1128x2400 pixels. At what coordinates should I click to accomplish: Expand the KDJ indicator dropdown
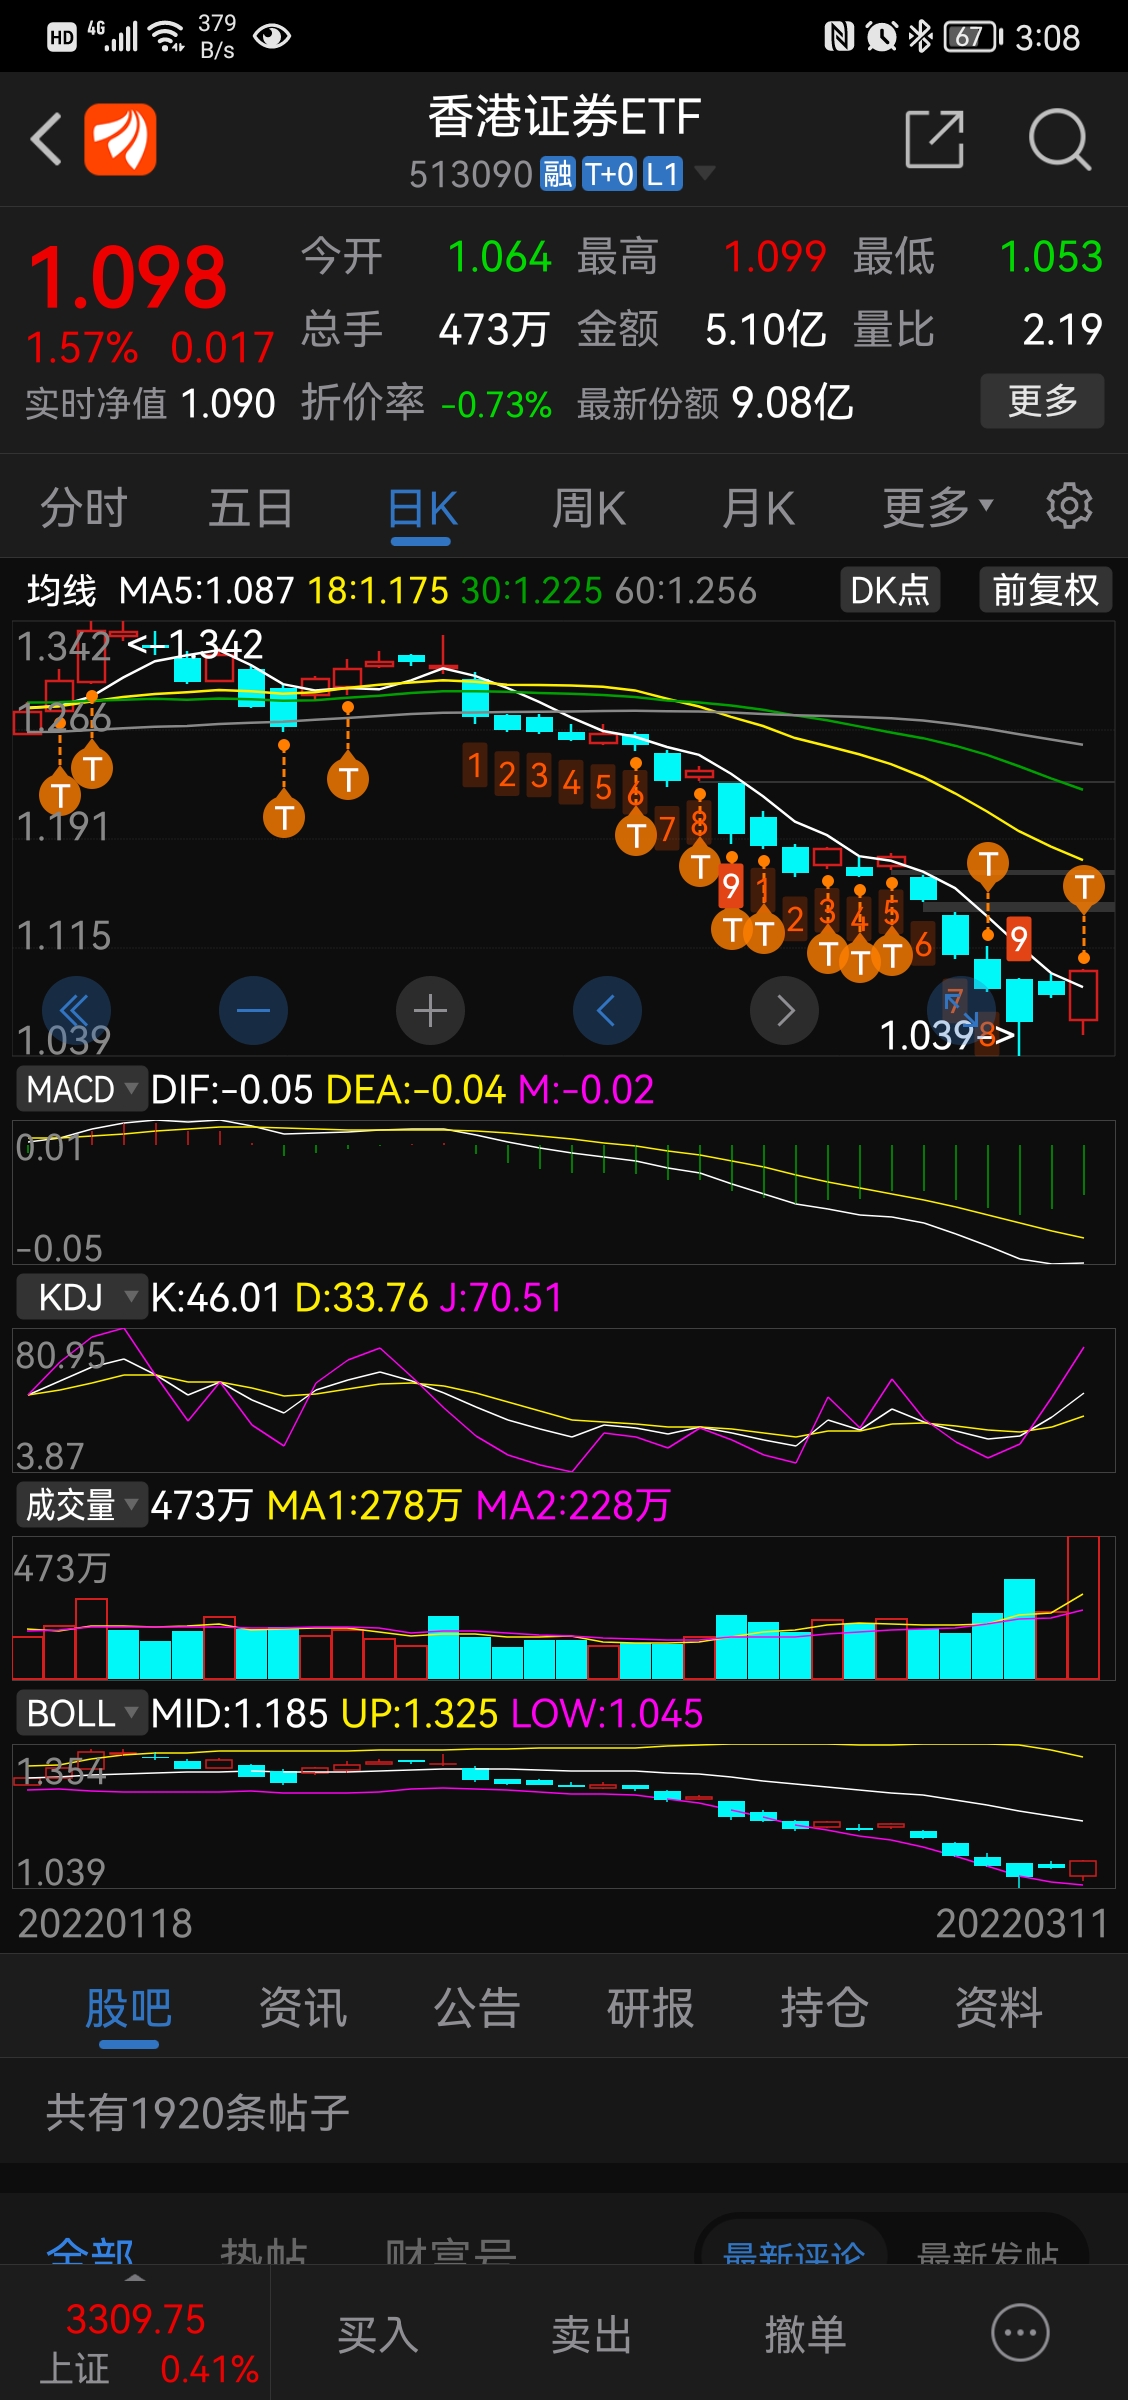click(x=82, y=1297)
